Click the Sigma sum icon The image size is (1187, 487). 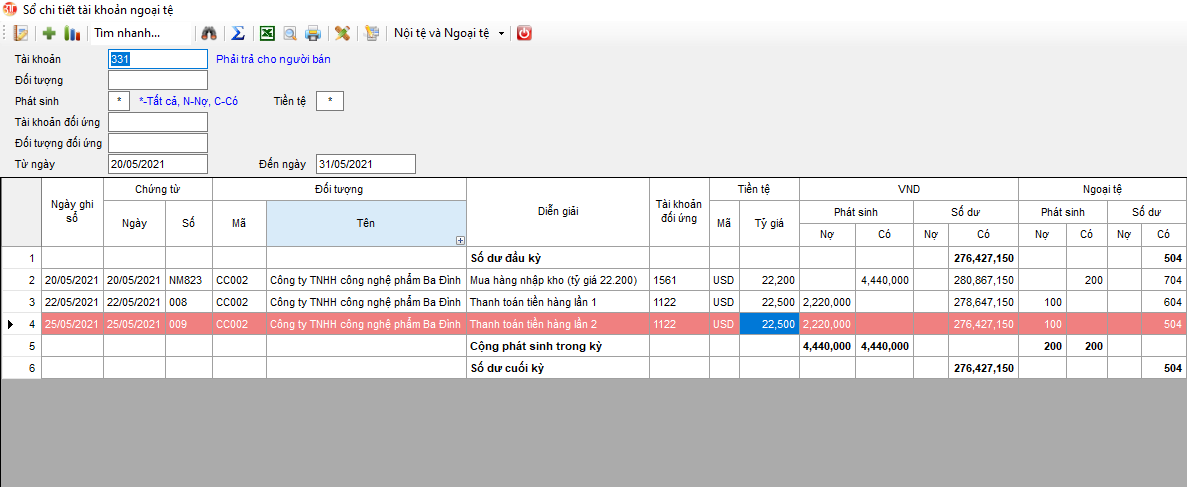[x=237, y=33]
